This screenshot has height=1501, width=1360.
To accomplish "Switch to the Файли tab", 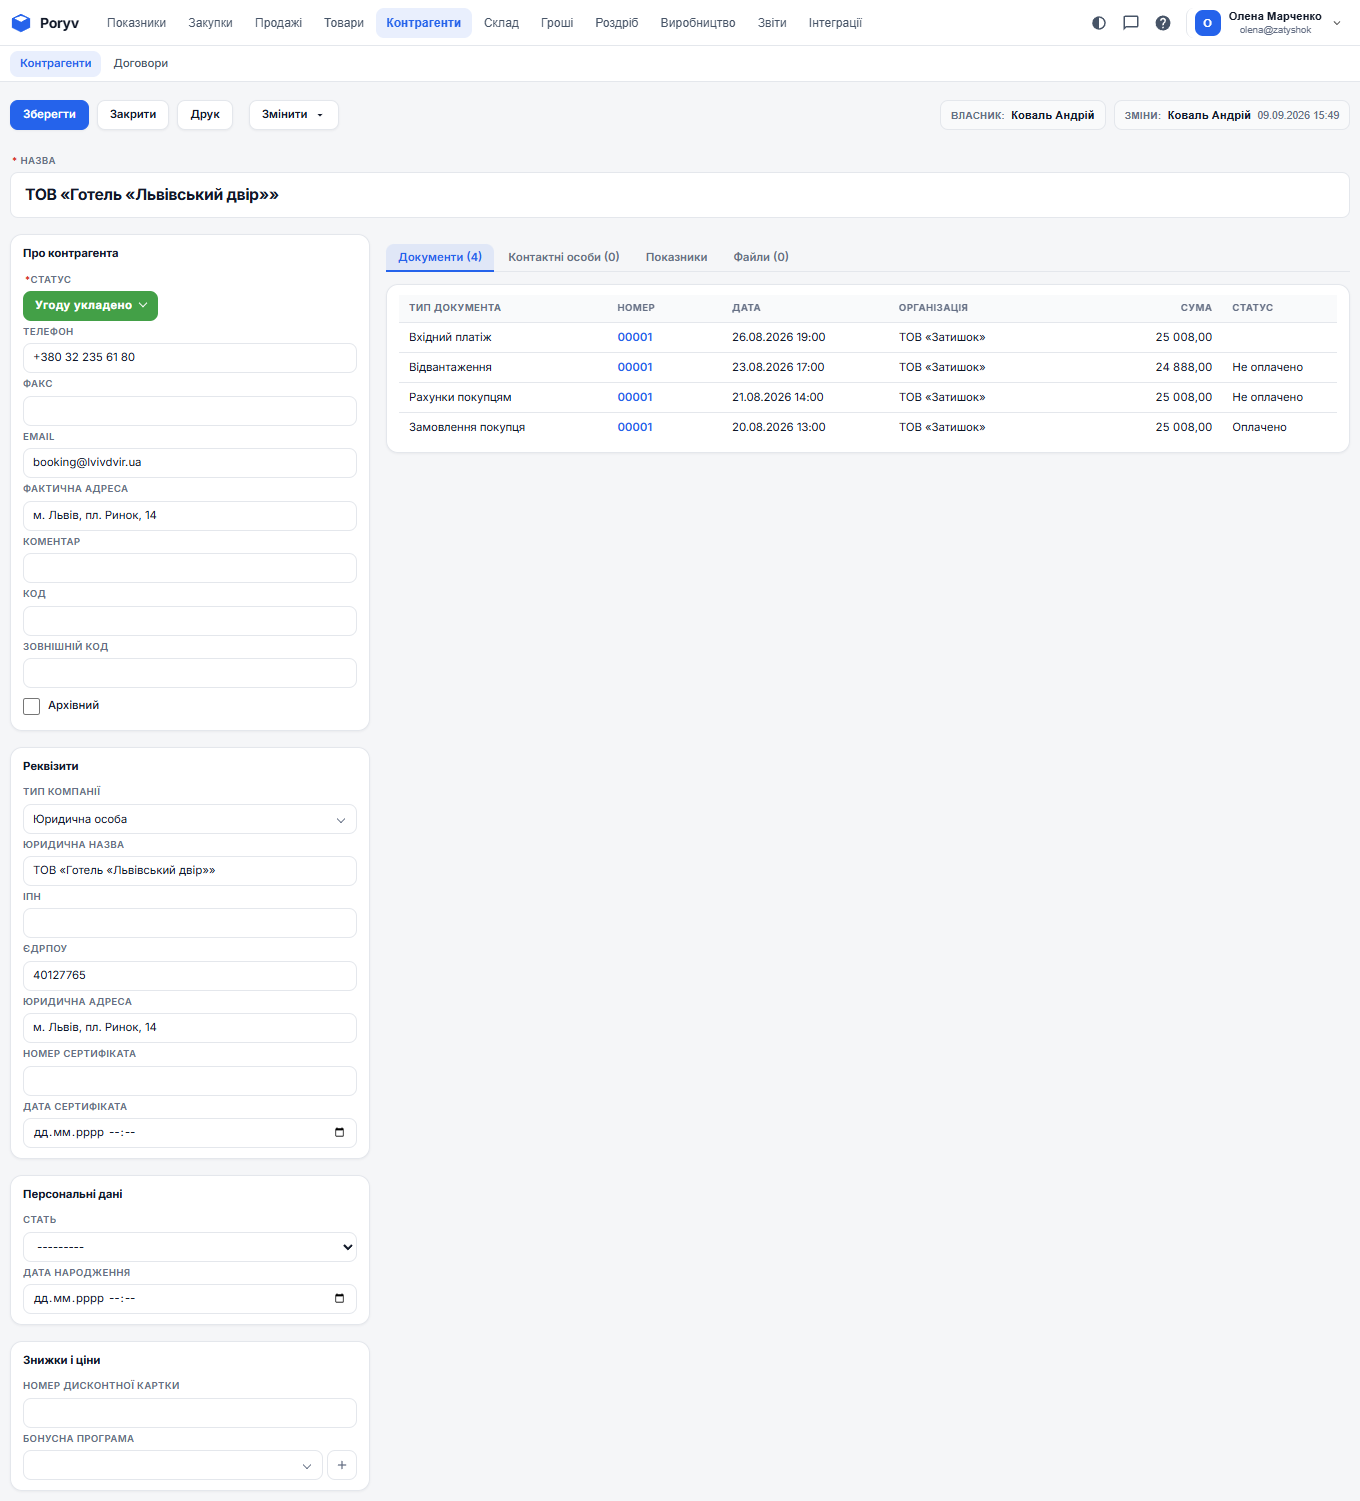I will coord(761,257).
